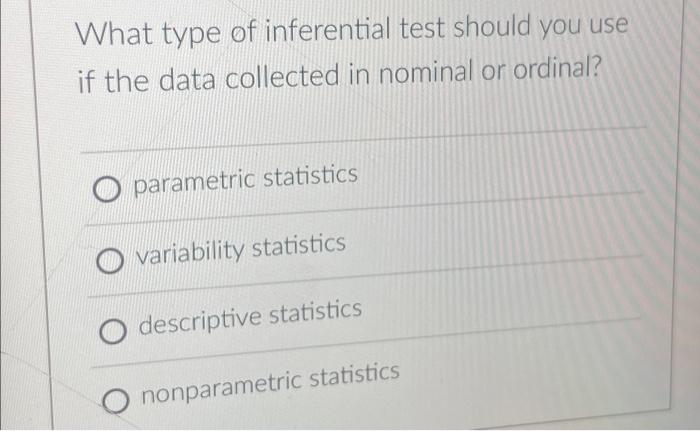The height and width of the screenshot is (431, 700).
Task: Click the word "collected" in the question
Action: point(282,77)
